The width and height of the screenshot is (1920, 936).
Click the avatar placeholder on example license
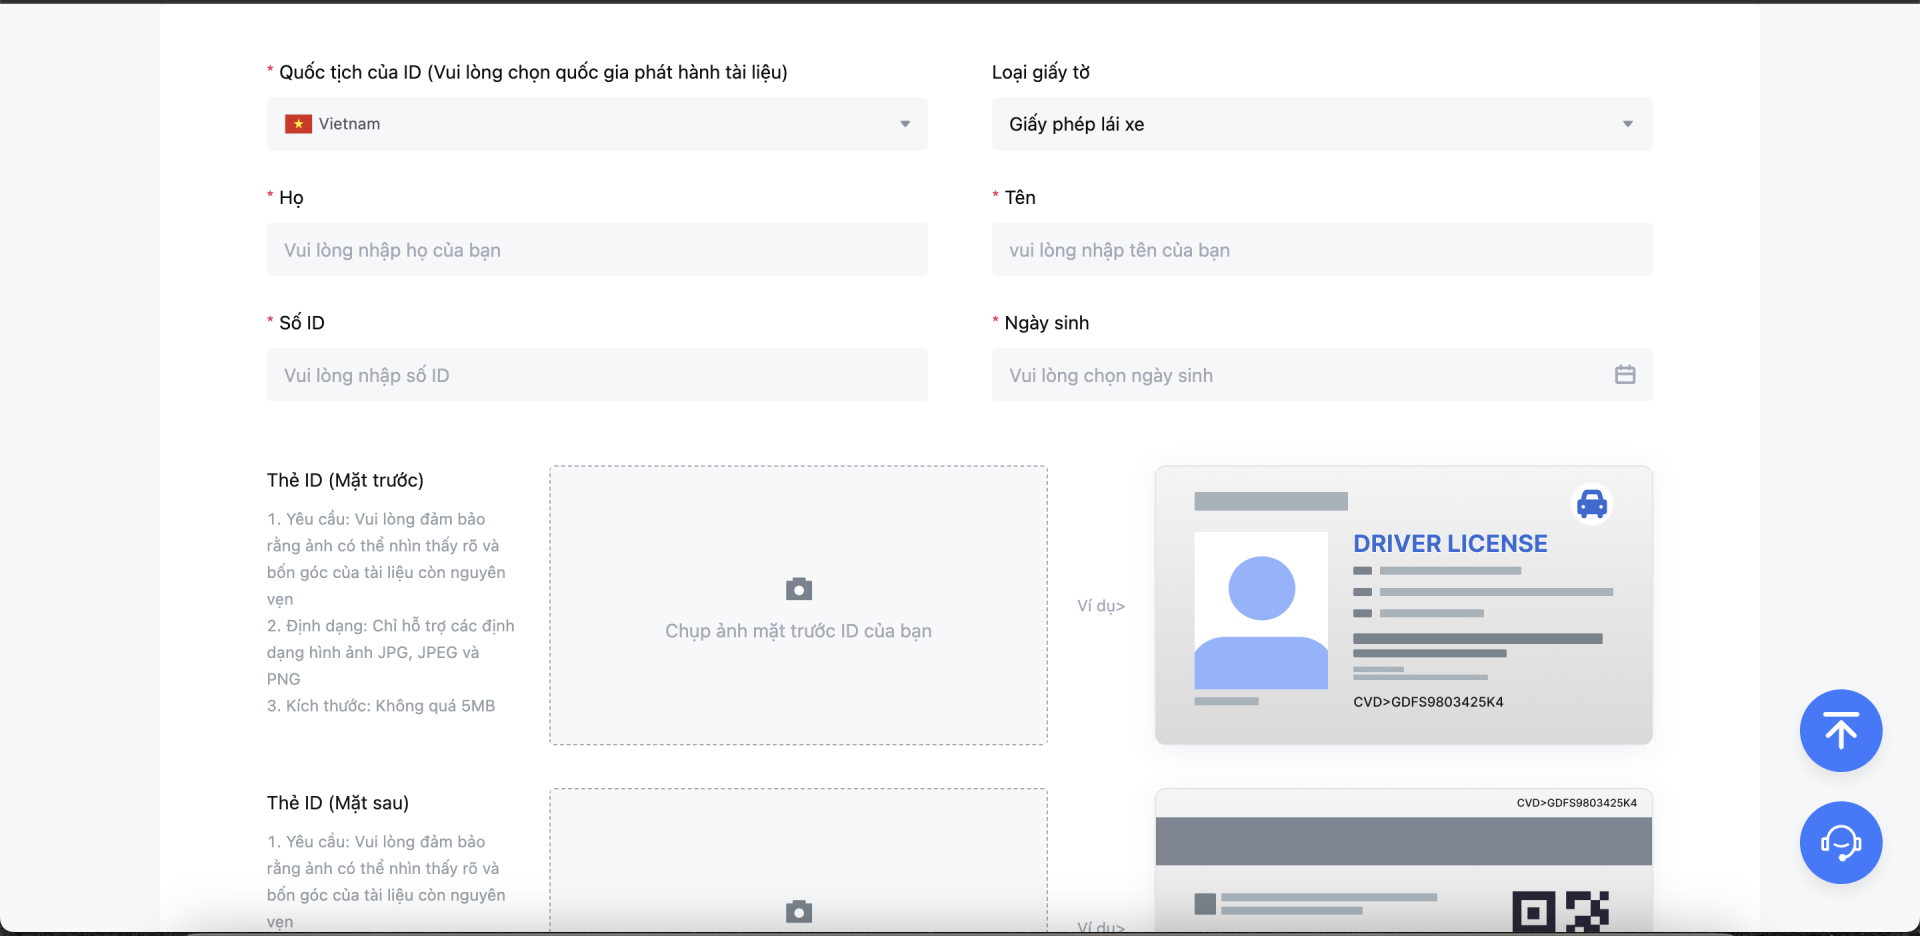point(1261,610)
